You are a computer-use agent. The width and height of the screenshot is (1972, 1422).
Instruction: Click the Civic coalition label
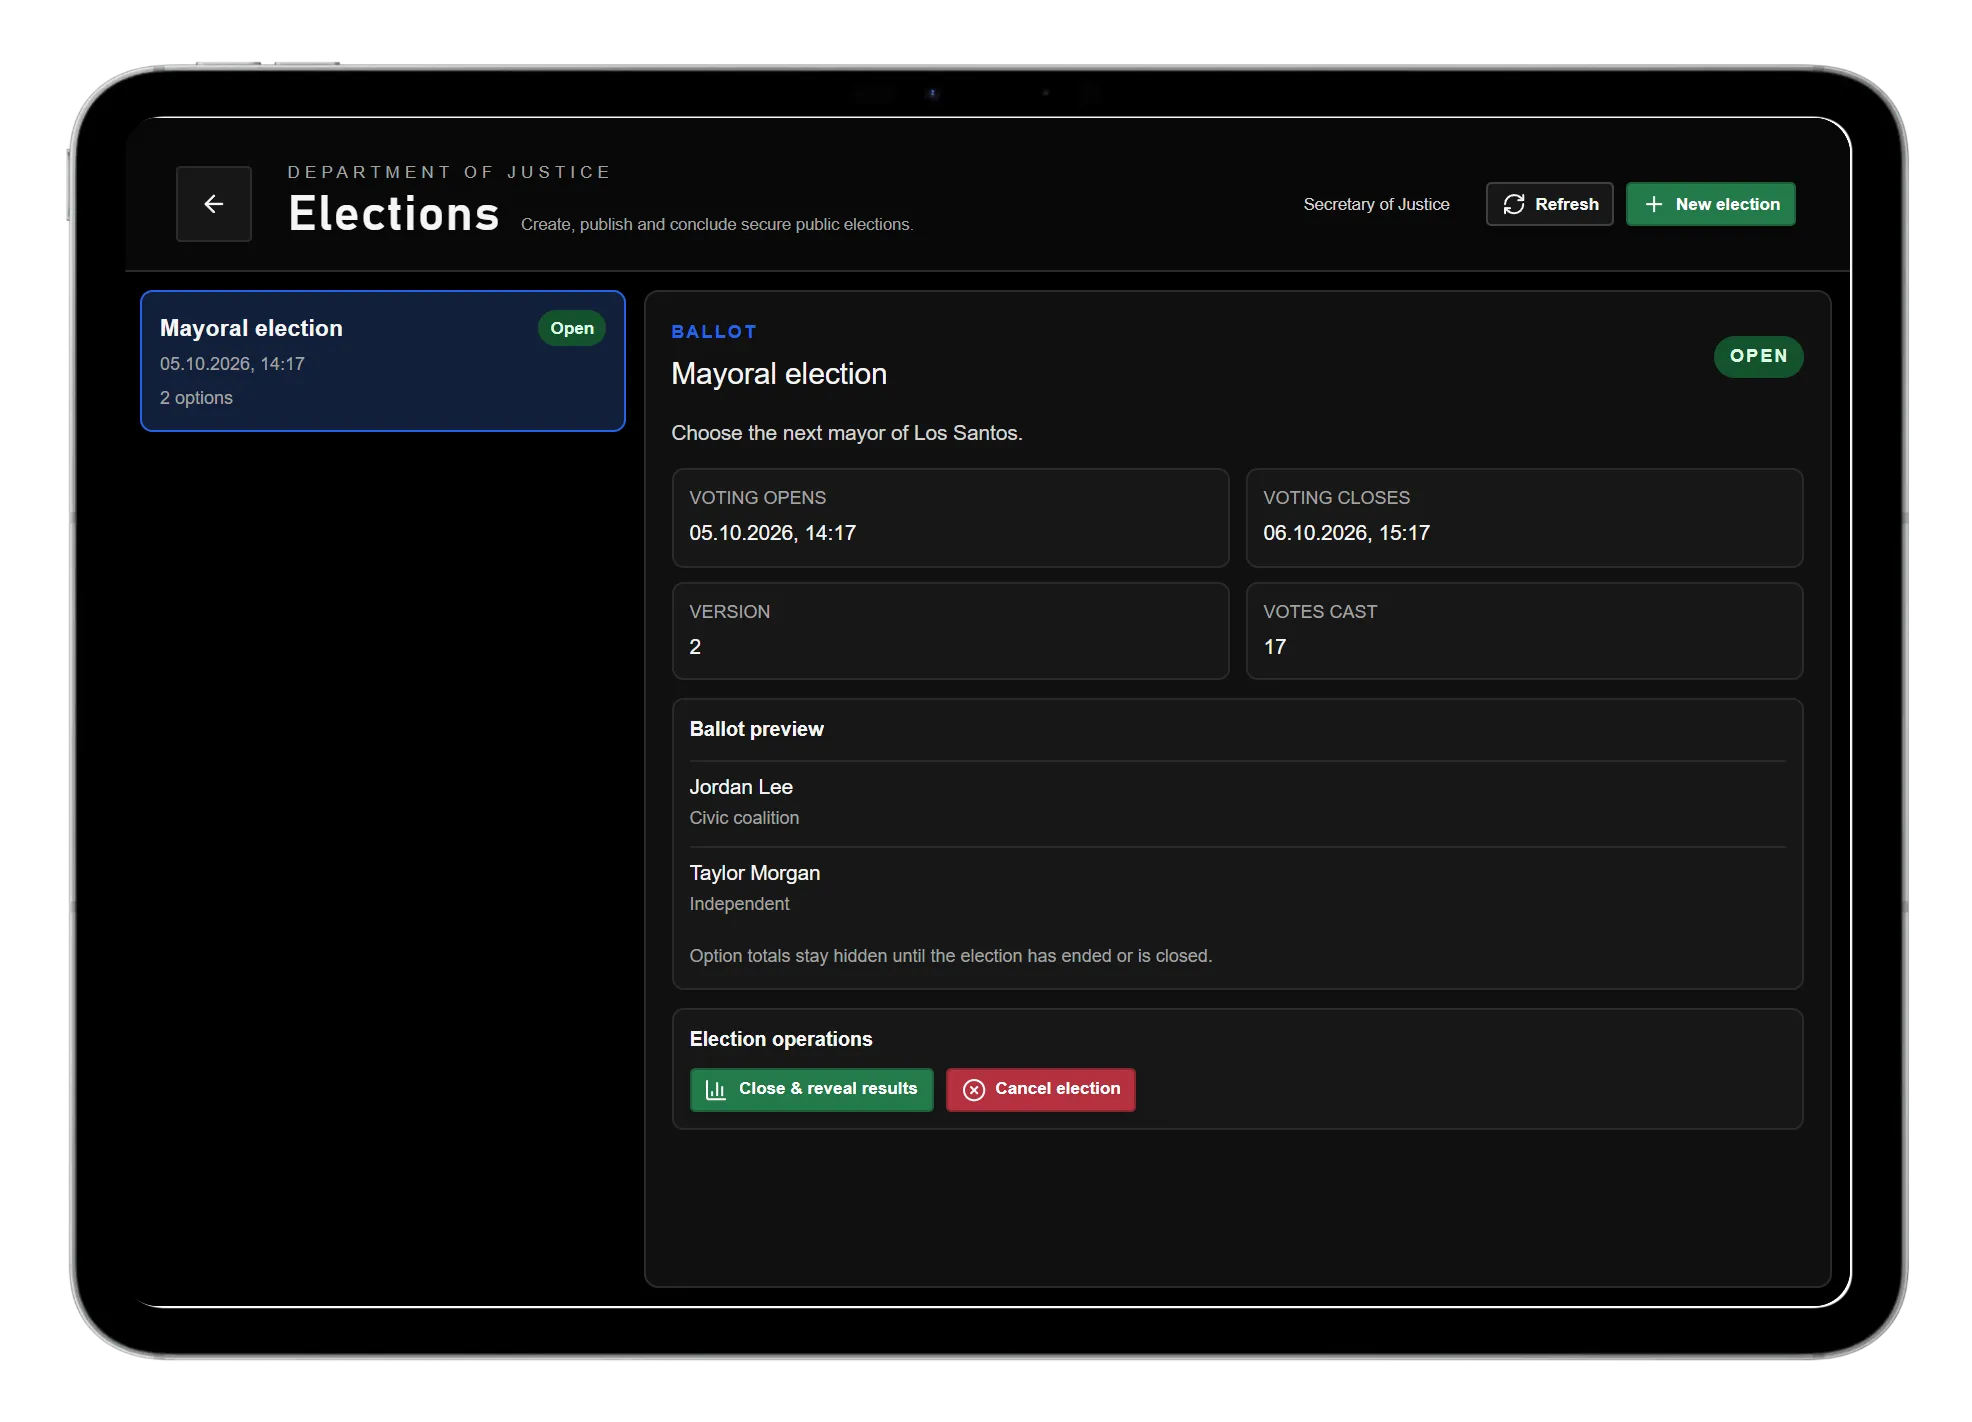(x=744, y=818)
